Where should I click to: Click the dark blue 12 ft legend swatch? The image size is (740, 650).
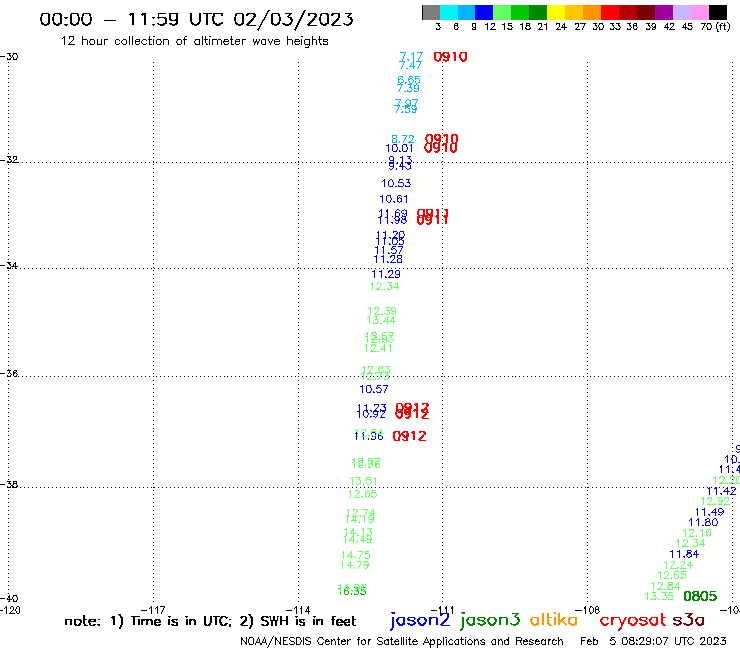484,12
